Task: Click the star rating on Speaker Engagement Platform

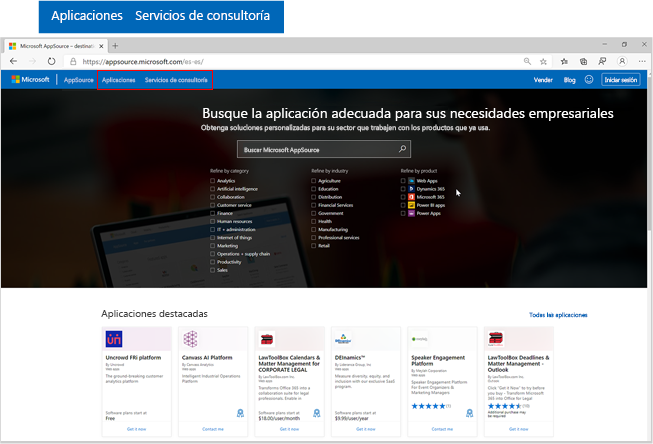Action: pos(429,406)
